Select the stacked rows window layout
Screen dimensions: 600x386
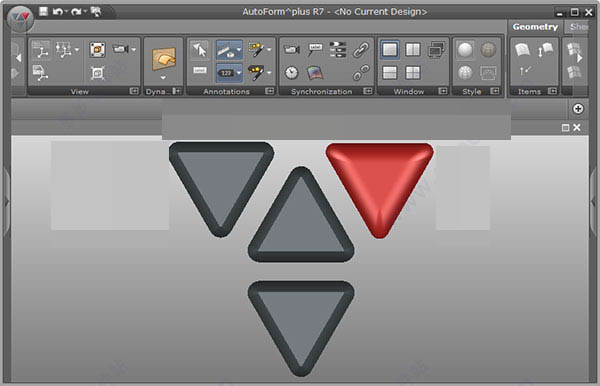390,73
